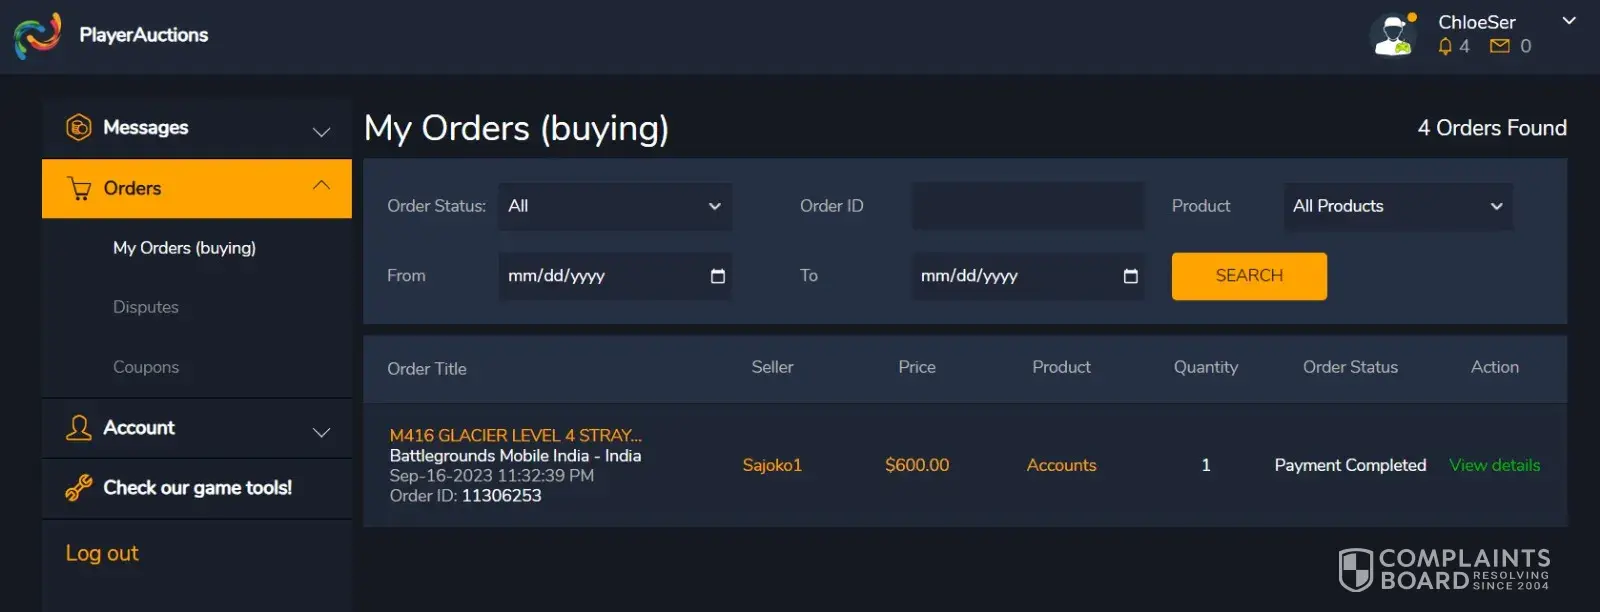Click the ChloeSer profile avatar
Image resolution: width=1600 pixels, height=612 pixels.
pyautogui.click(x=1393, y=35)
